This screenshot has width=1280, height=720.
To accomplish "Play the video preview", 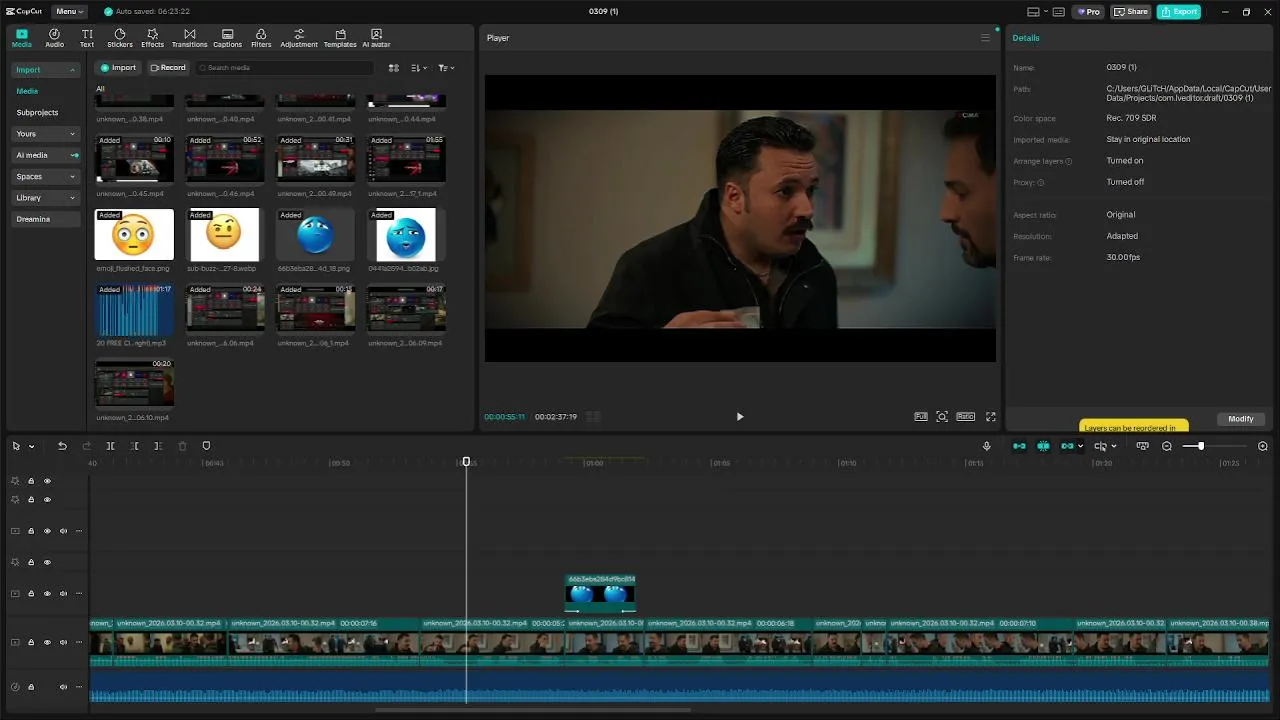I will [740, 417].
